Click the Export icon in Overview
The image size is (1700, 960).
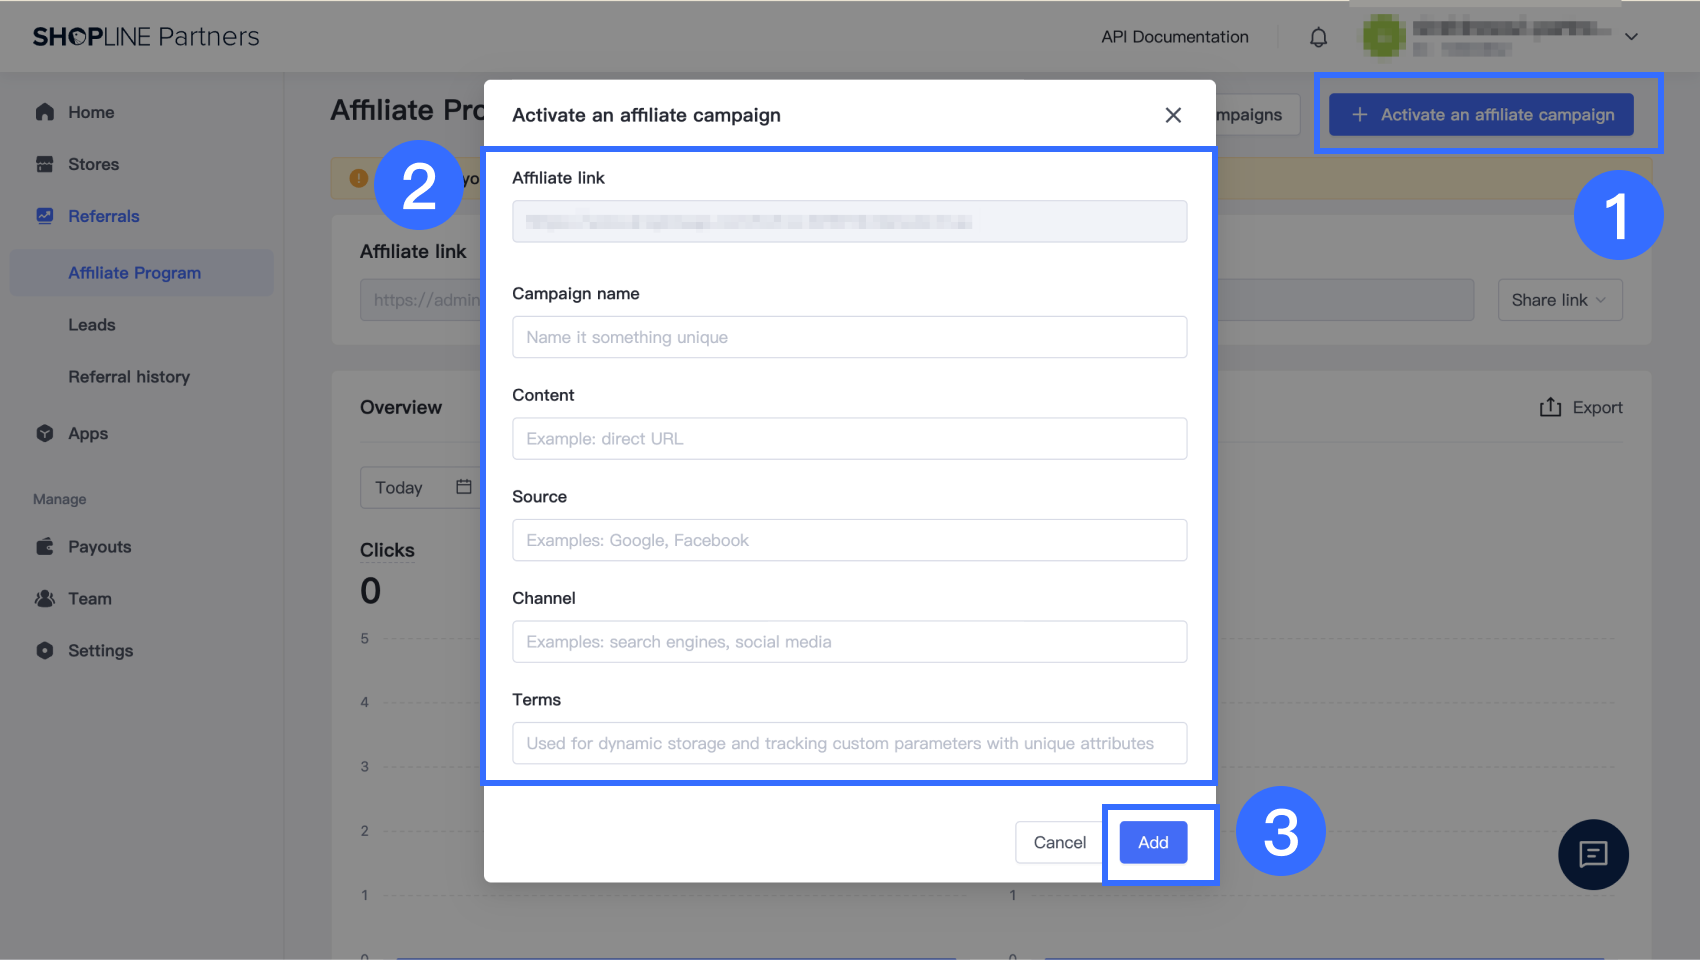tap(1550, 407)
